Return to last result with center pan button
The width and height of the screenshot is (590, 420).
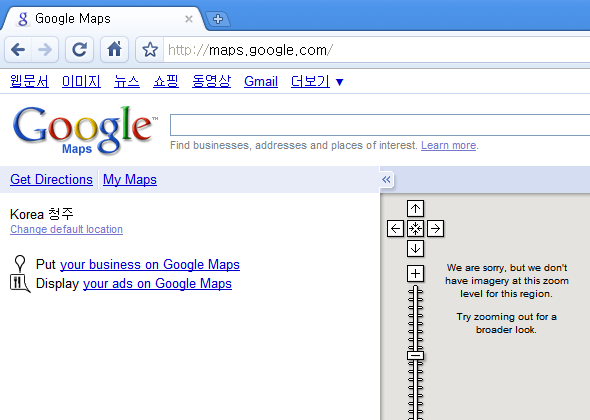415,228
